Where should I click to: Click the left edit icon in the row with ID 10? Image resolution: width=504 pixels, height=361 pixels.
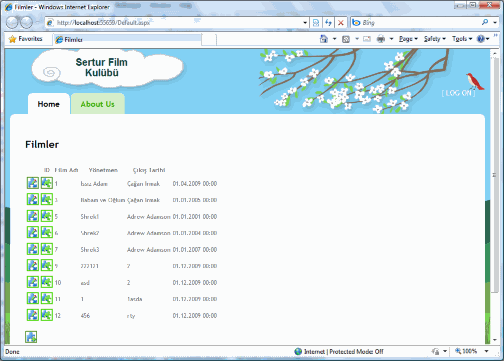(x=33, y=282)
